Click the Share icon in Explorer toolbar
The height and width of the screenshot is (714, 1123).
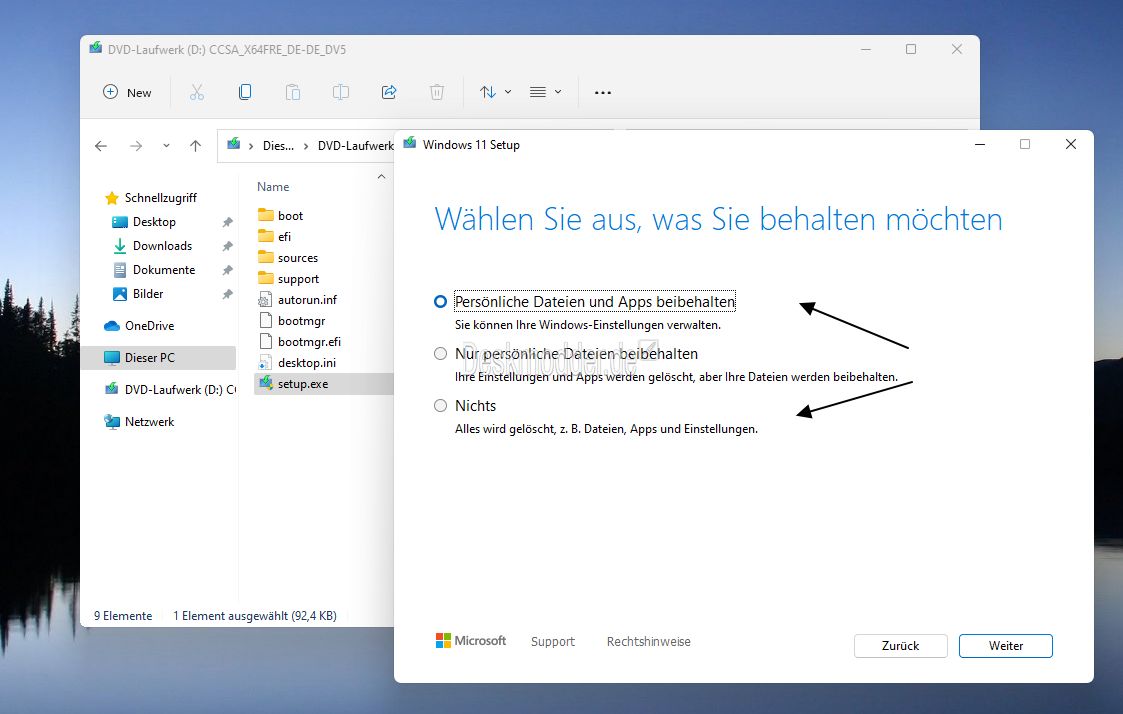pos(389,92)
